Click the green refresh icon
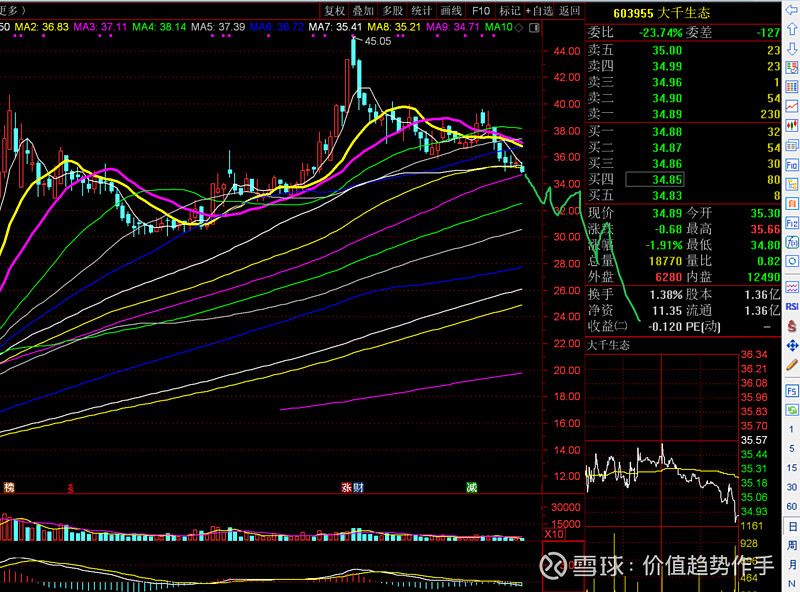This screenshot has height=592, width=800. (792, 410)
